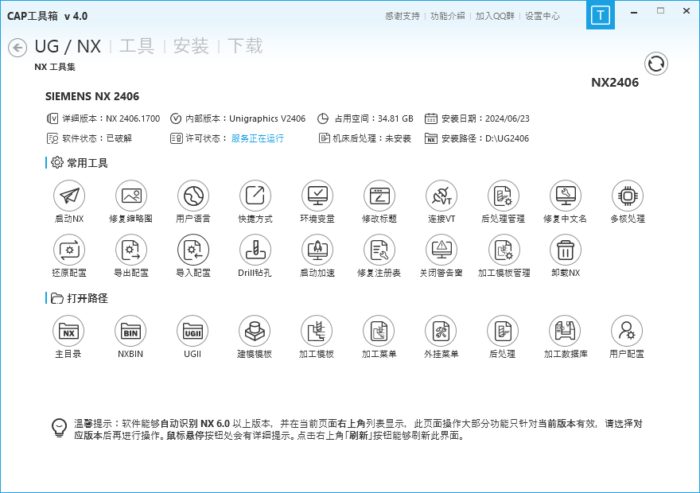Click the refresh circular arrows button
The image size is (700, 493).
pos(656,64)
